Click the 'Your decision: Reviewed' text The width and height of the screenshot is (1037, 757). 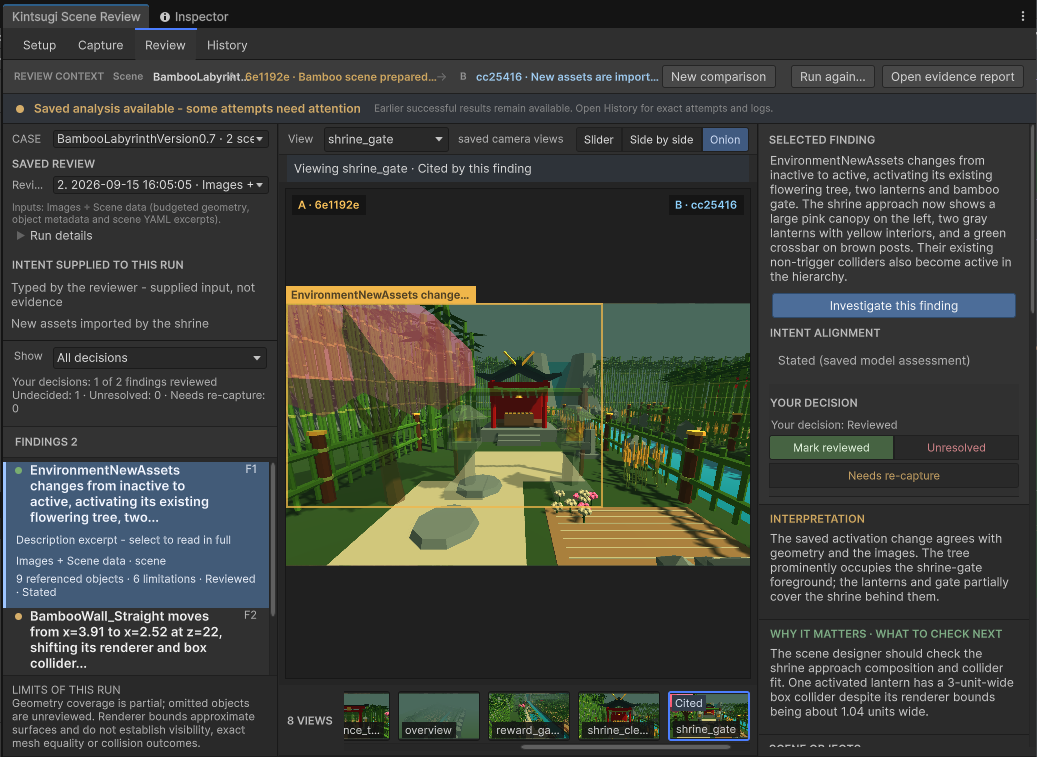(834, 425)
